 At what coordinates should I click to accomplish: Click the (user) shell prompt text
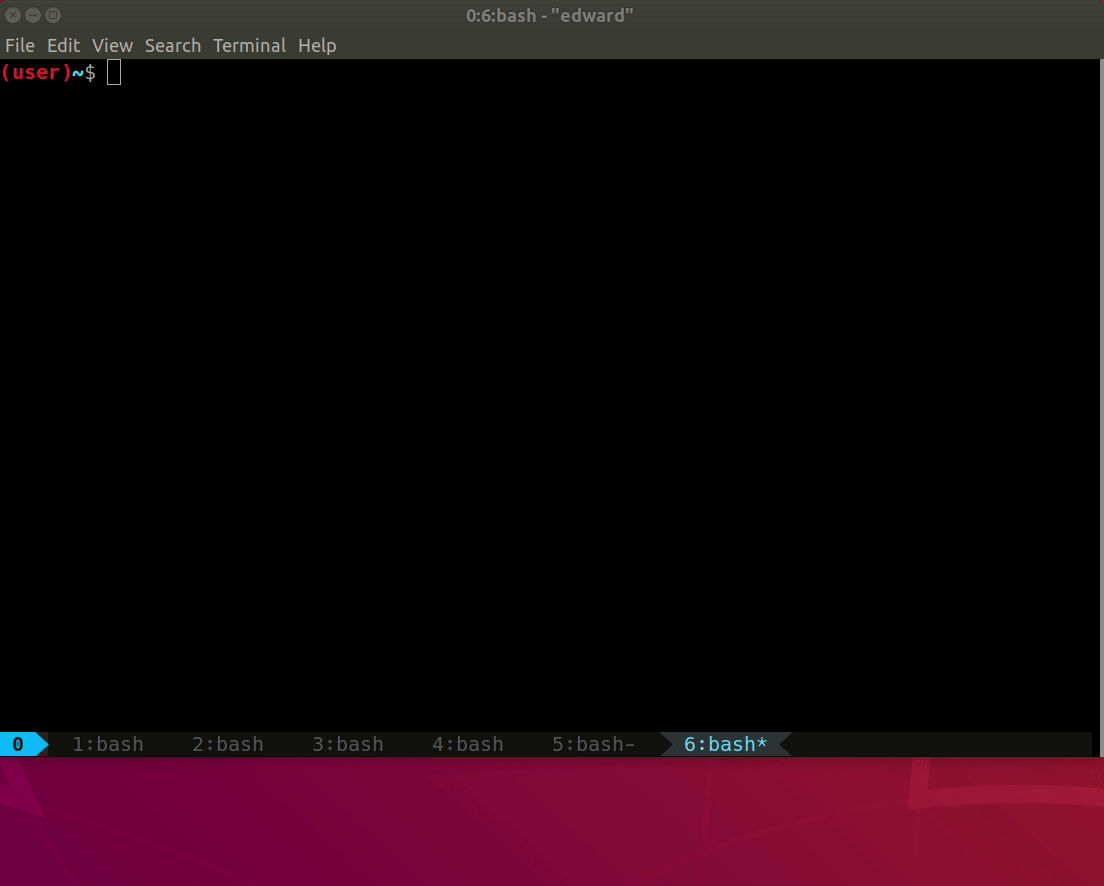[37, 73]
